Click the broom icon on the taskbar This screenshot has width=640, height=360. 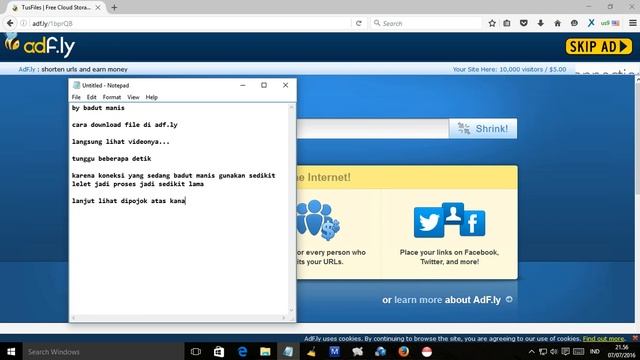point(311,351)
